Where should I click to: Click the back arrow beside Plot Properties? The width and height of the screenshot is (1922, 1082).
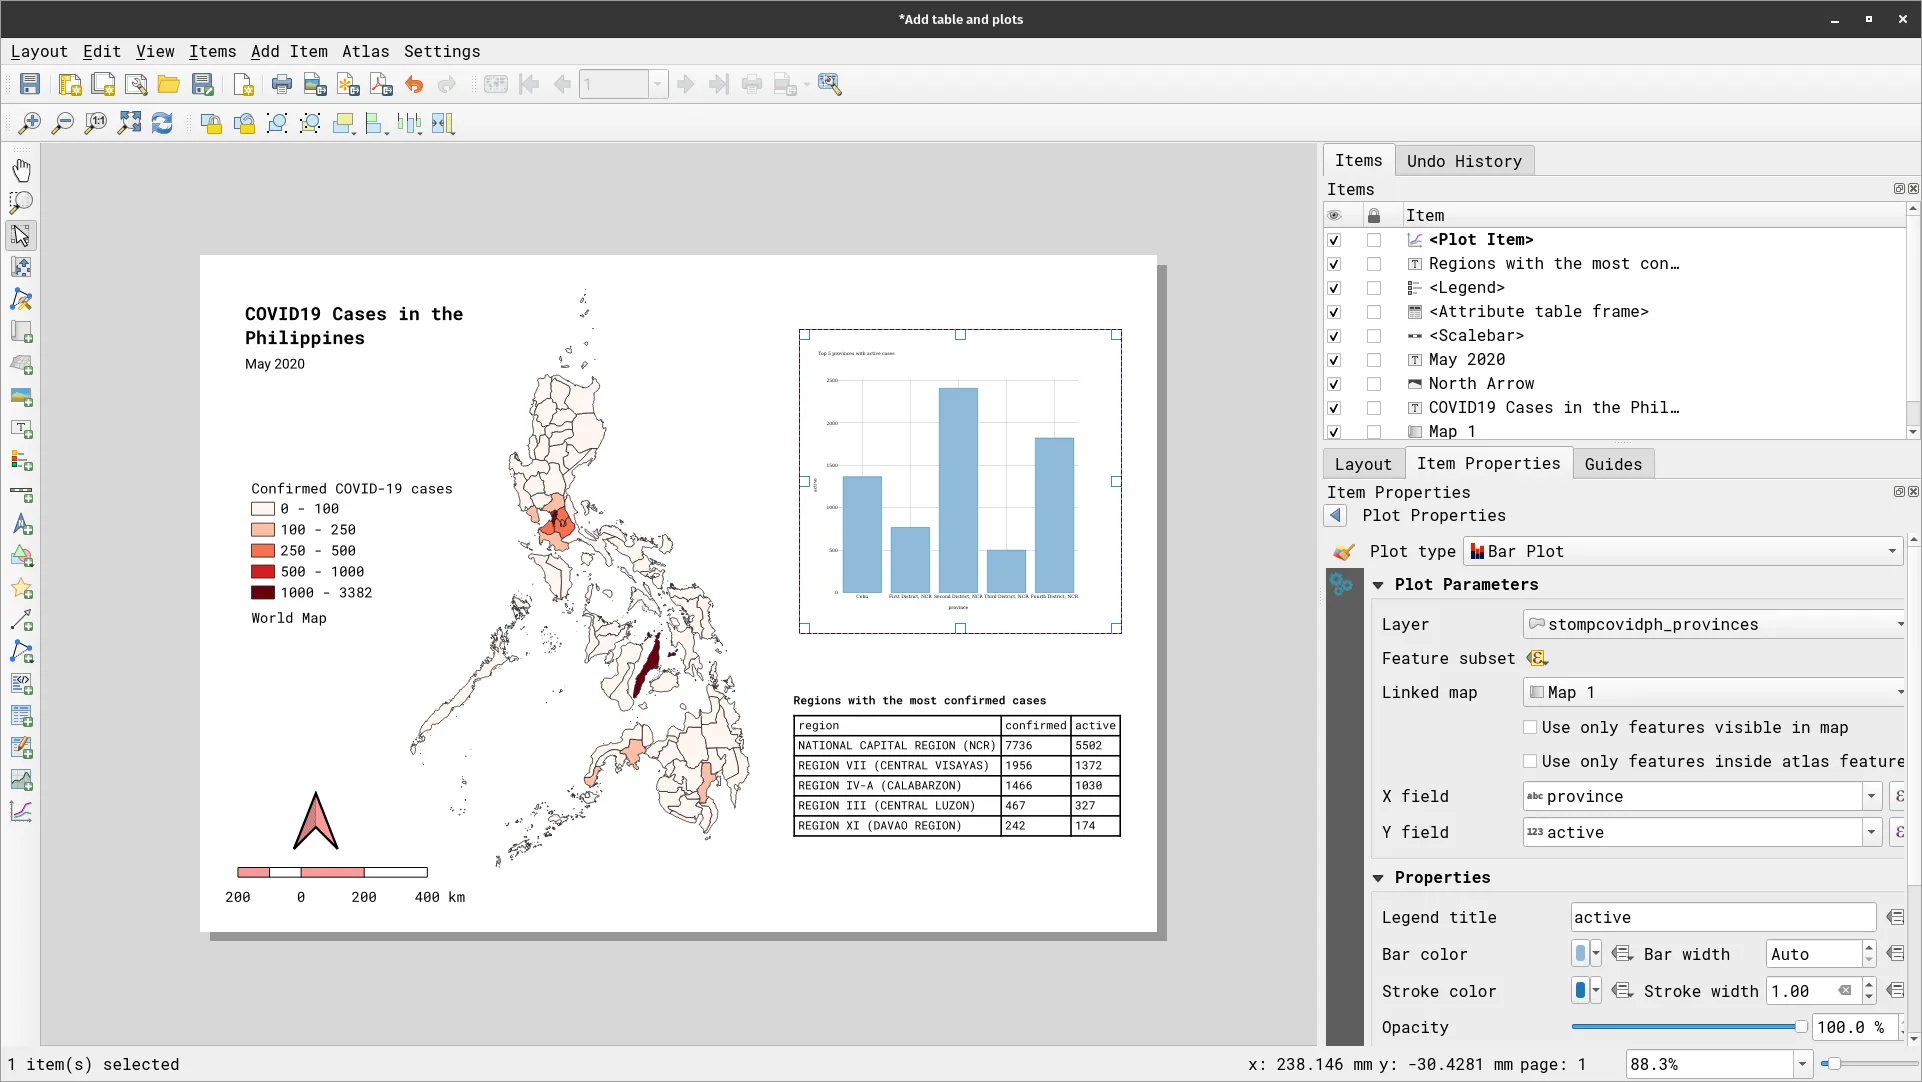(1335, 516)
